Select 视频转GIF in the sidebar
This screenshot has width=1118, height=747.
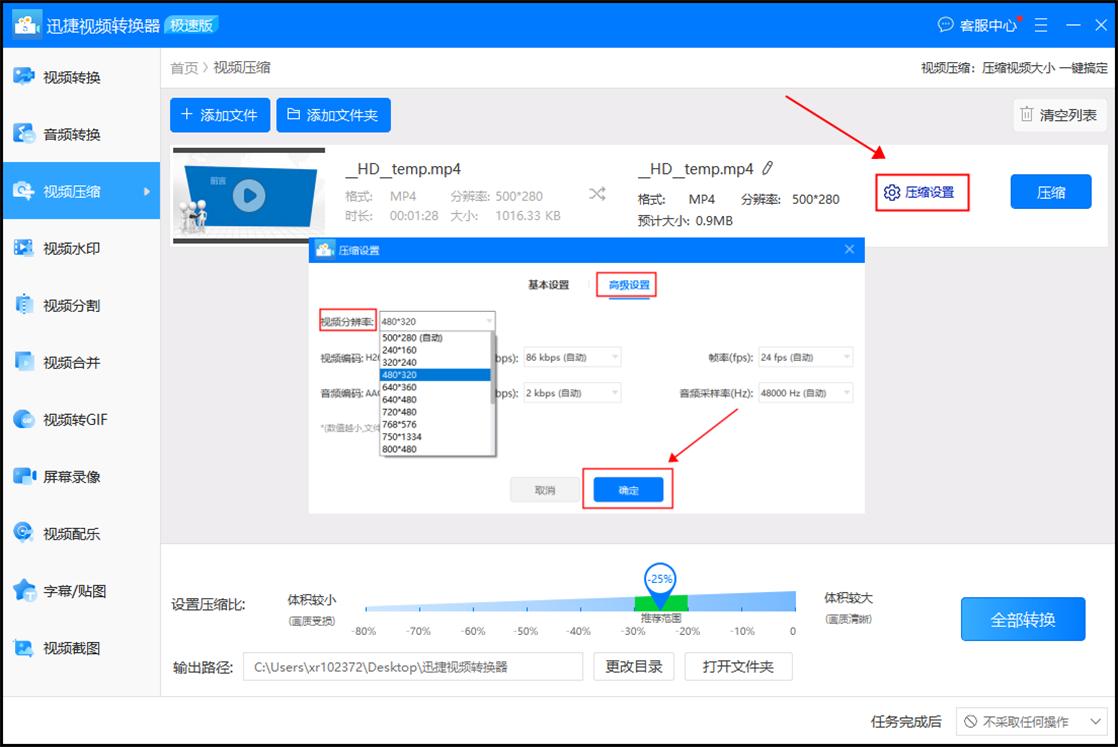pyautogui.click(x=64, y=419)
